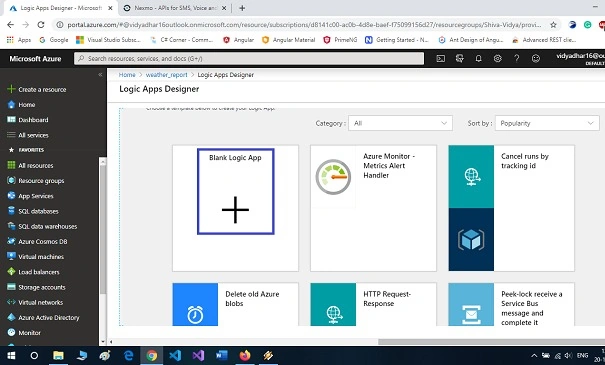Viewport: 605px width, 365px height.
Task: Open the Sort by Popularity dropdown
Action: pyautogui.click(x=547, y=123)
